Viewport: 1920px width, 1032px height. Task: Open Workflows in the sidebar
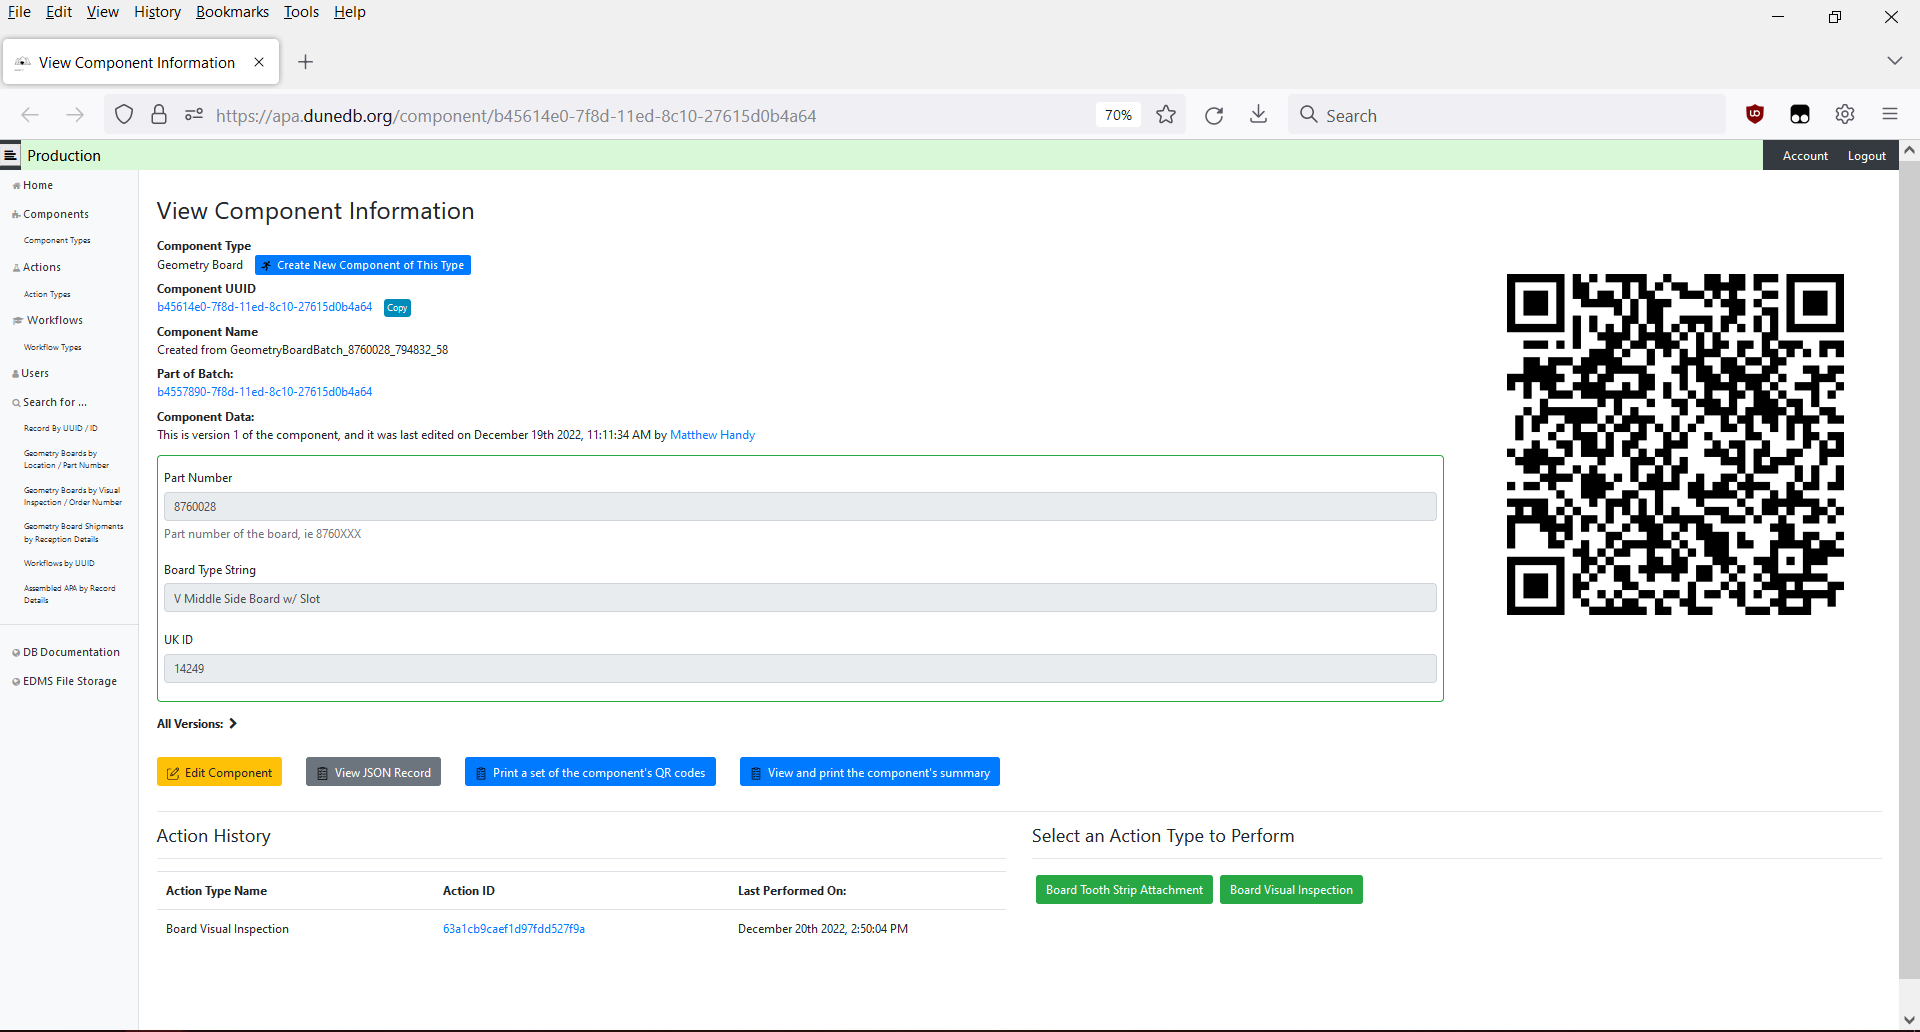(x=55, y=320)
